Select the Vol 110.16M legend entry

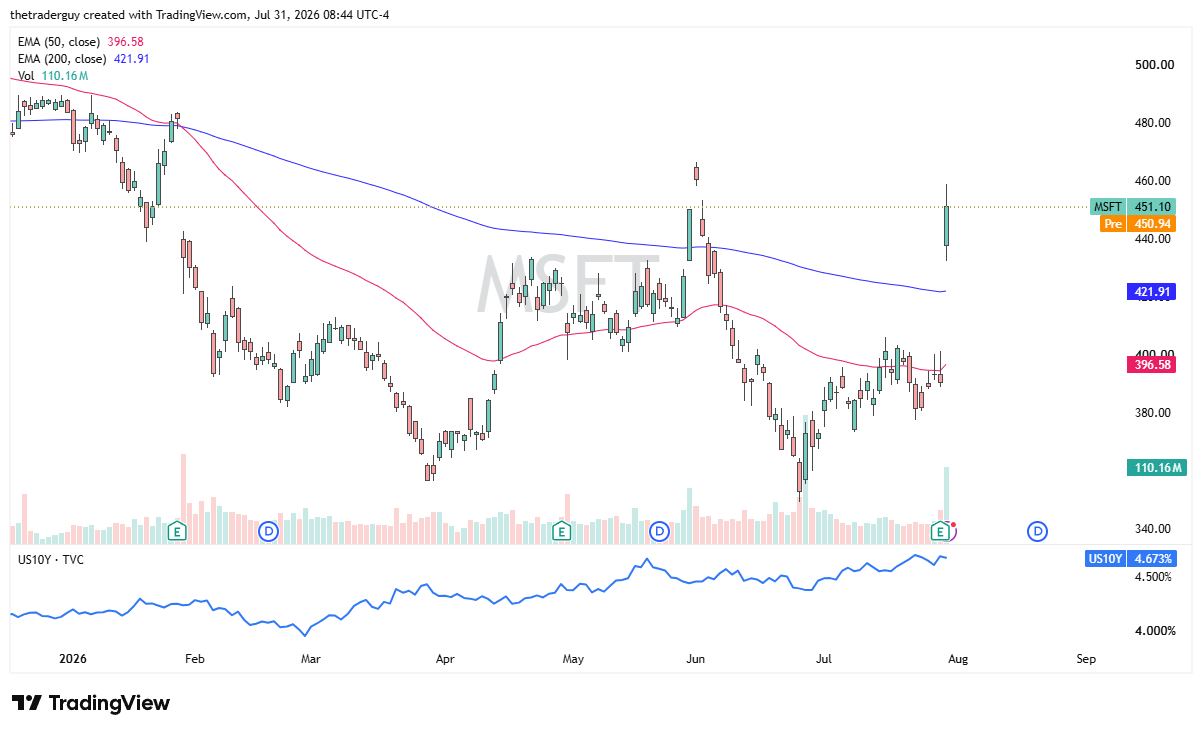point(53,76)
